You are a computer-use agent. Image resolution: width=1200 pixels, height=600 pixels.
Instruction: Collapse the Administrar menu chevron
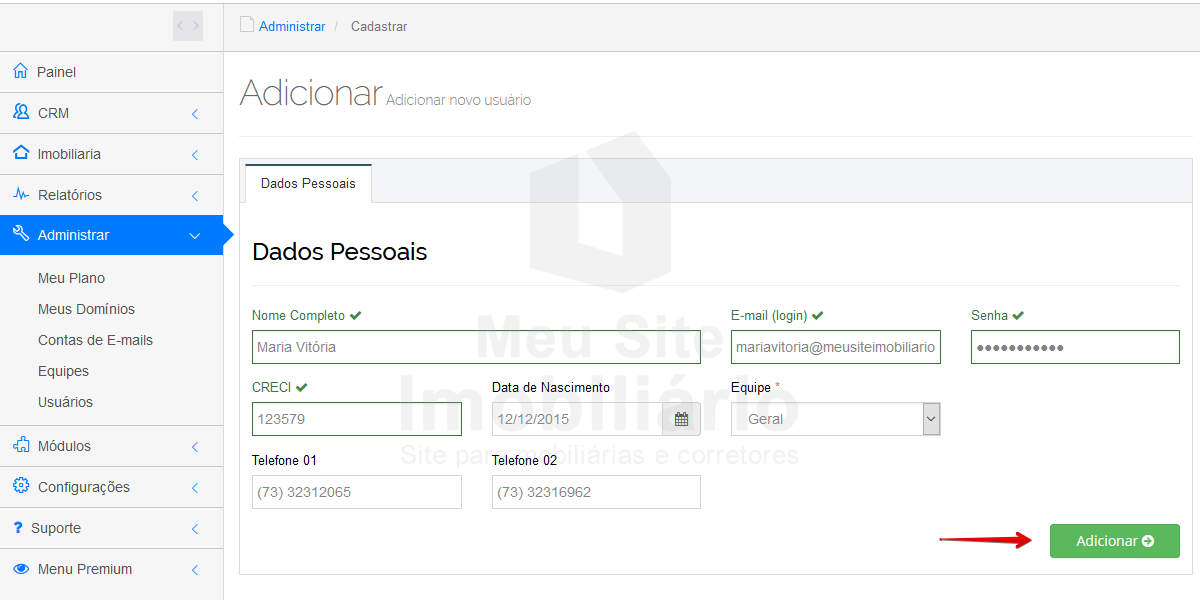[195, 236]
